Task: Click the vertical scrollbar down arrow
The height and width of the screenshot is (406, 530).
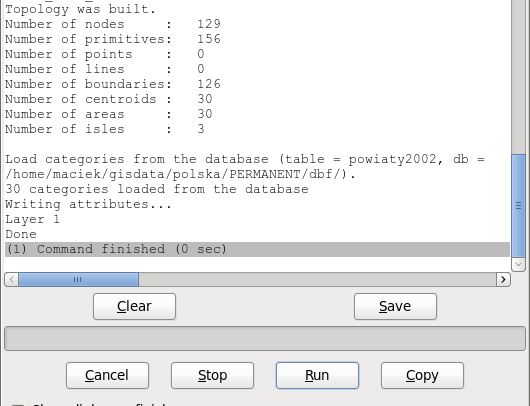Action: (519, 264)
